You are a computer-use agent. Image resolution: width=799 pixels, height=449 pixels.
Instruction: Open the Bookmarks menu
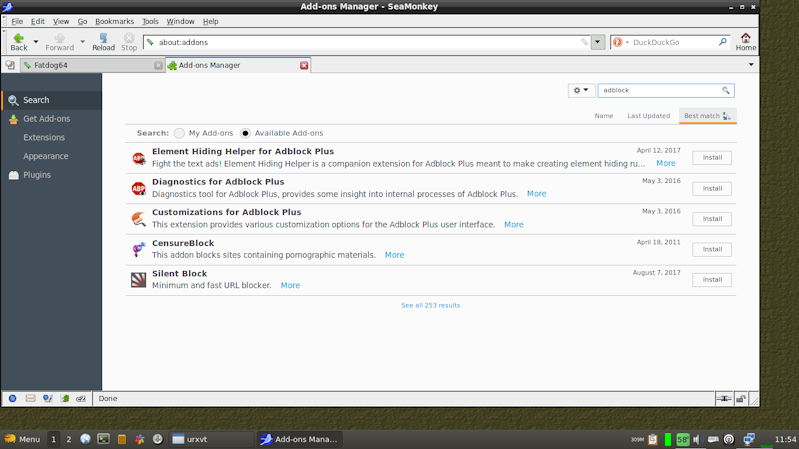[114, 21]
